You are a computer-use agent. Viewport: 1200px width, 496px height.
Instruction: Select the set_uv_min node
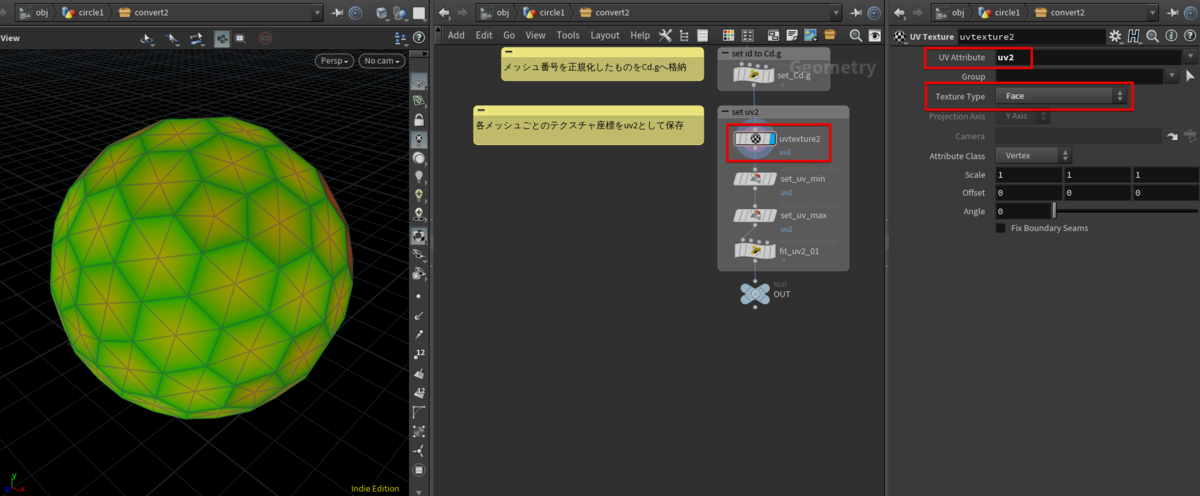coord(756,179)
